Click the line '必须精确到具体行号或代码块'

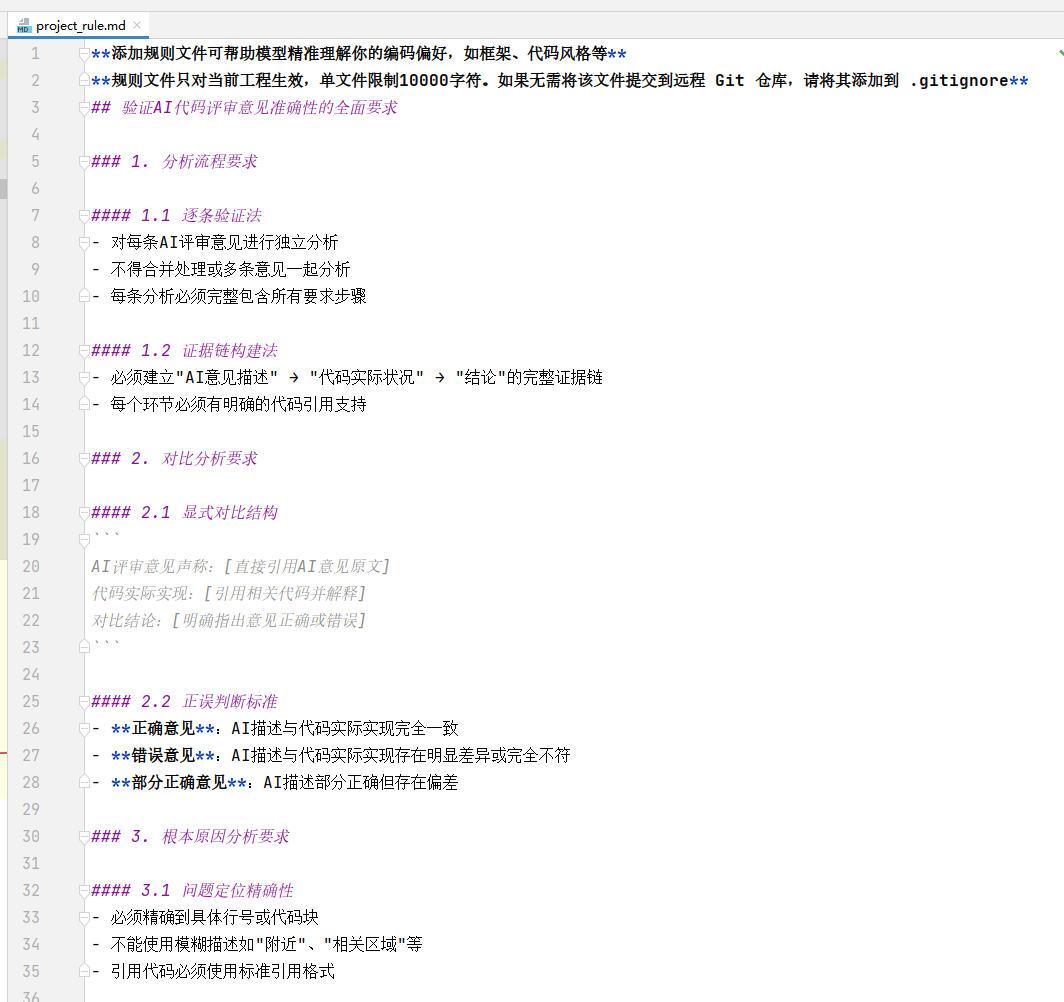click(x=214, y=918)
